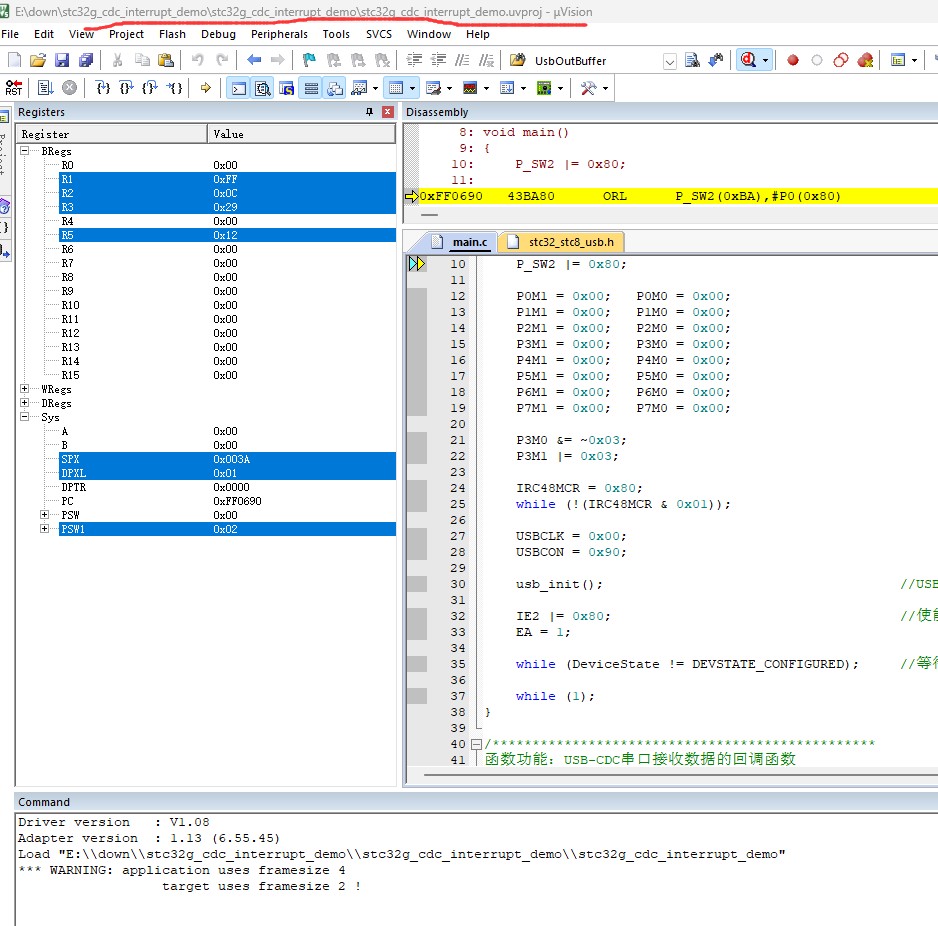938x926 pixels.
Task: Save all files icon
Action: pos(86,60)
